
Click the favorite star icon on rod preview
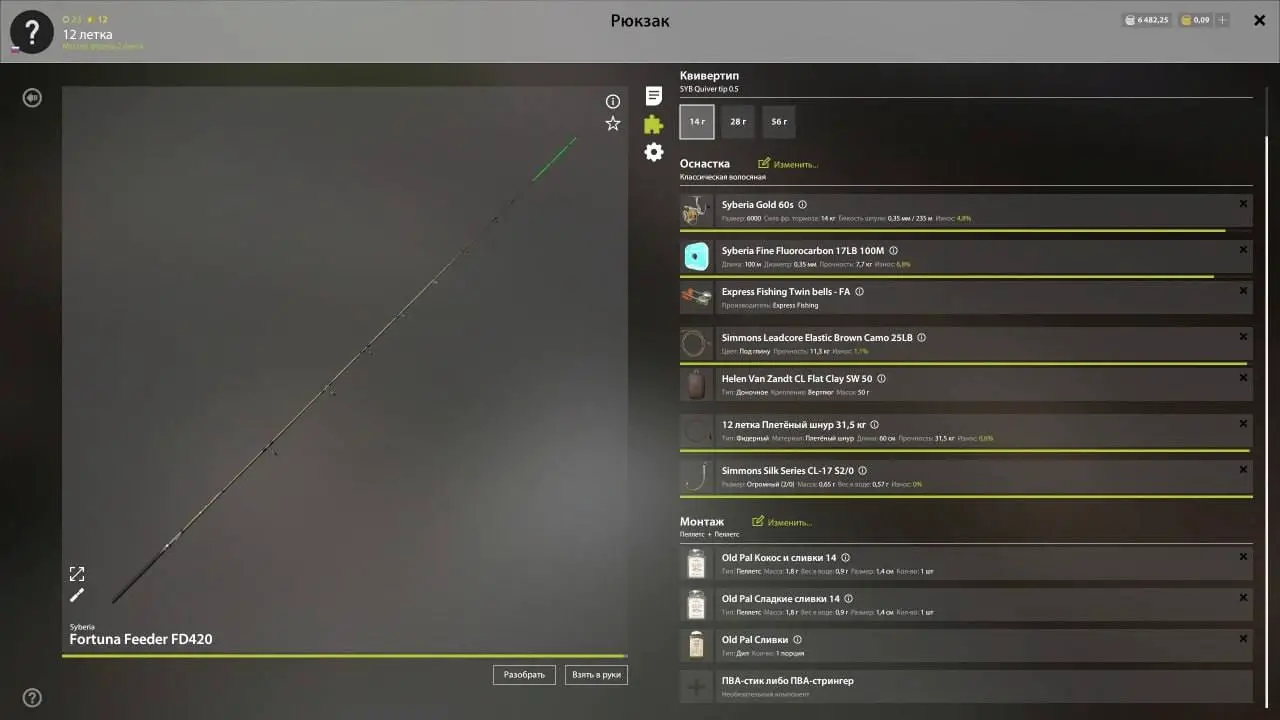point(613,123)
